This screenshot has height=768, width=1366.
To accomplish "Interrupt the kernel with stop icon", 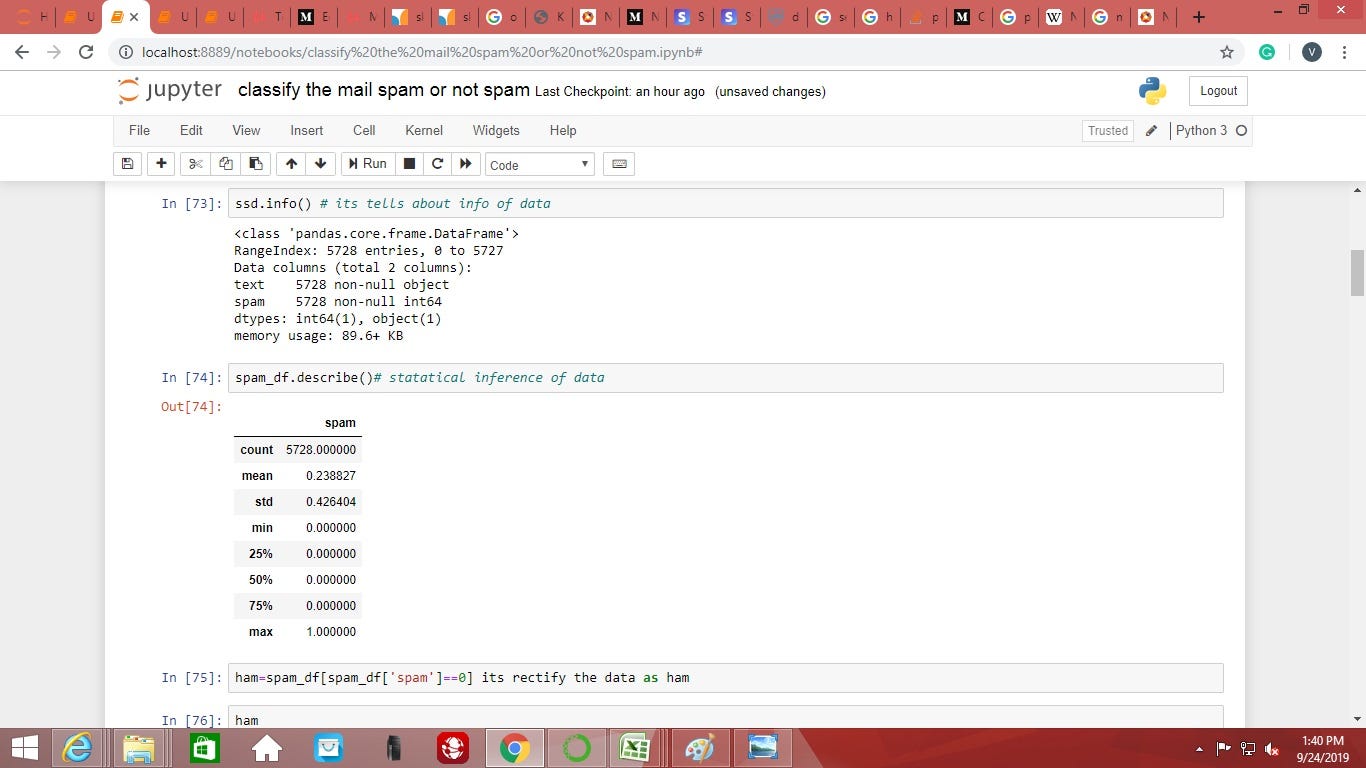I will (409, 163).
